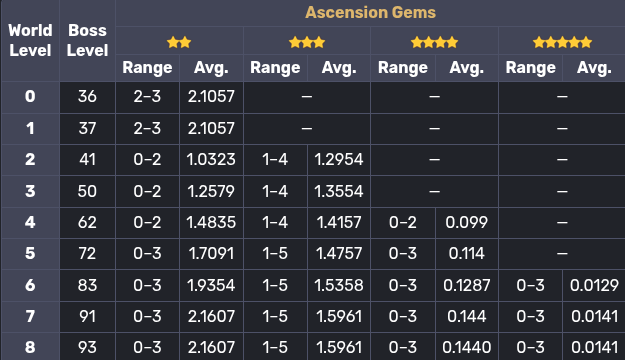Click the 1.0323 average cell
This screenshot has width=625, height=360.
click(211, 160)
